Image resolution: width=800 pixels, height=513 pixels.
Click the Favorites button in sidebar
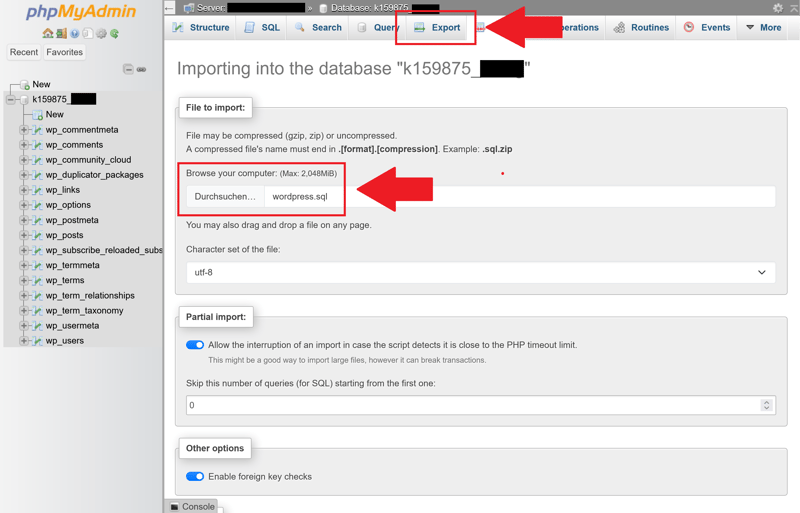[65, 52]
